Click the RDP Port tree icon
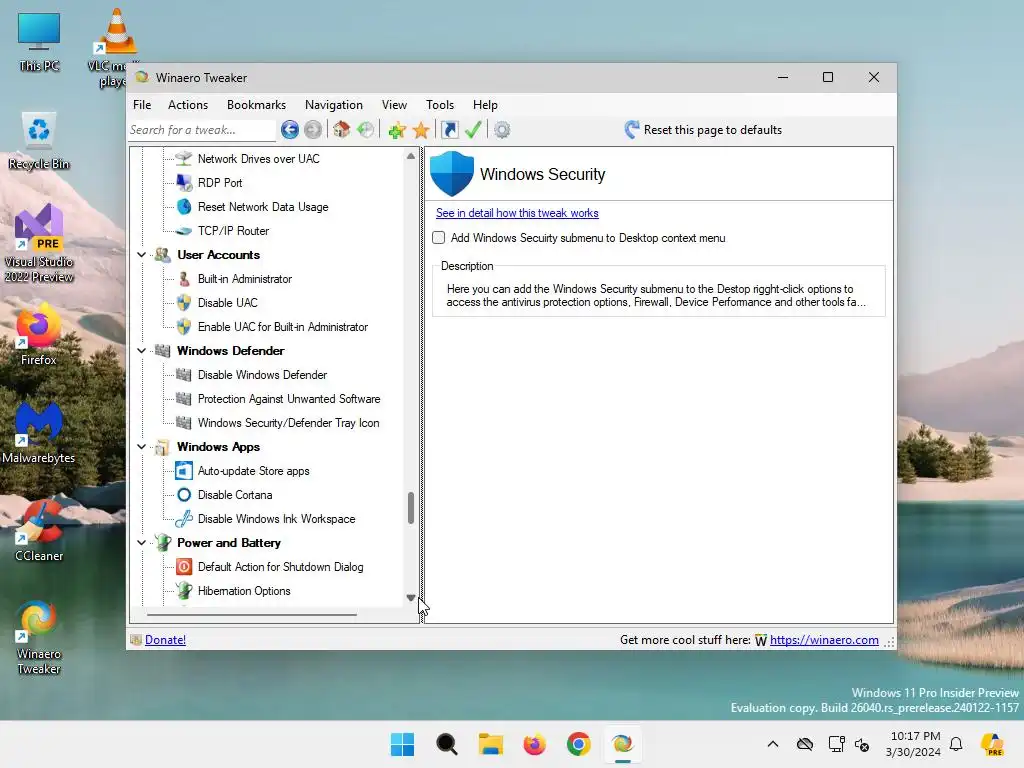This screenshot has width=1024, height=768. 184,183
